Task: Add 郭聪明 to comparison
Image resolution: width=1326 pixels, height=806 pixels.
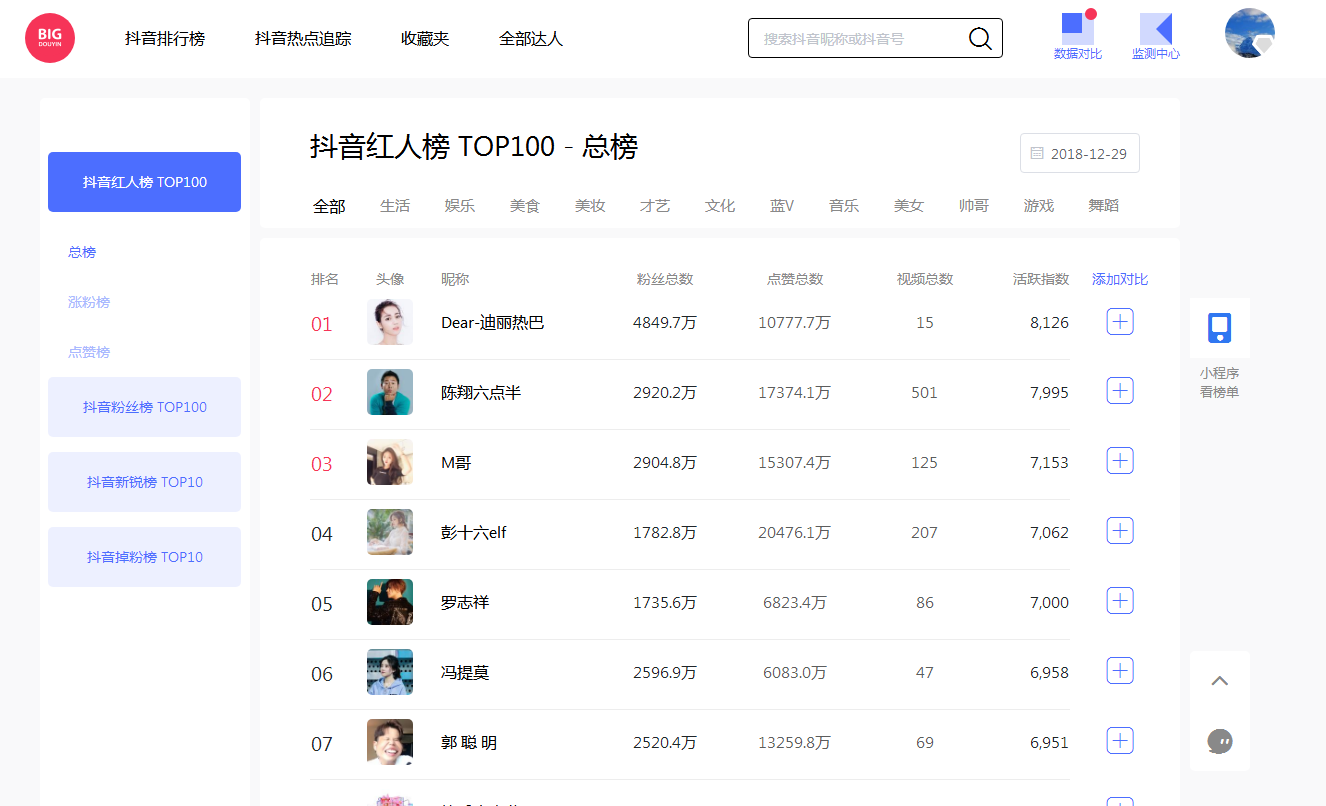Action: tap(1120, 741)
